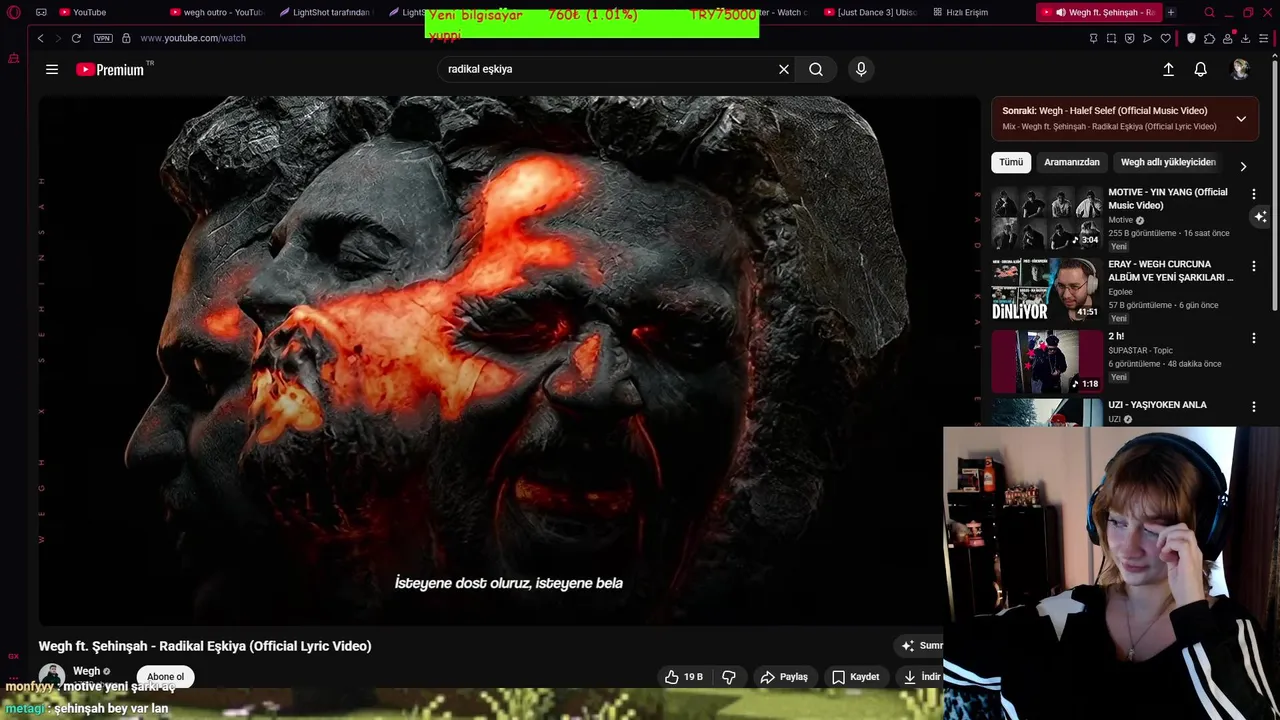Screen dimensions: 1280x720
Task: Click the video player to pause
Action: [509, 360]
